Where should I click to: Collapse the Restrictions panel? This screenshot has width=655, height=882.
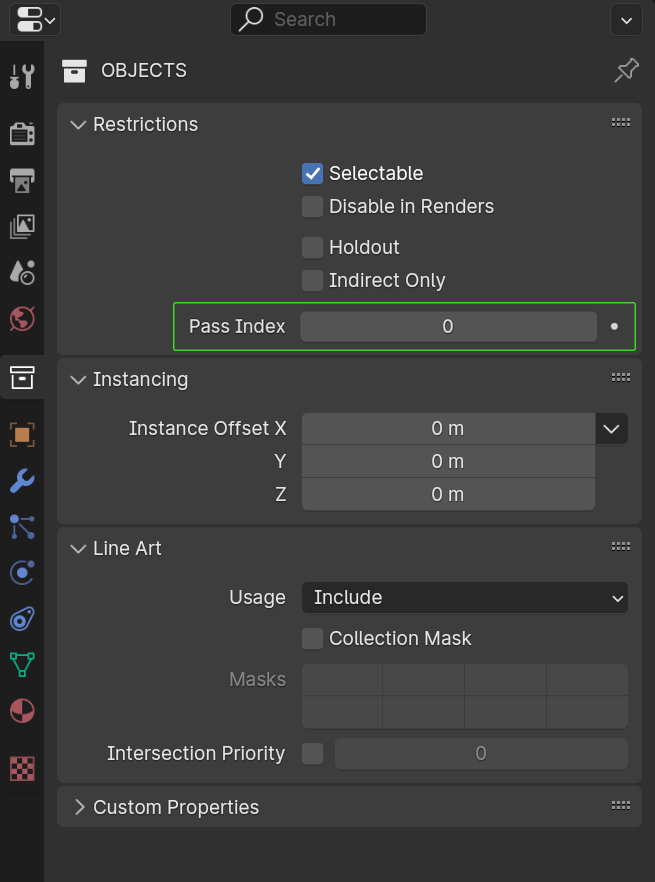[78, 124]
